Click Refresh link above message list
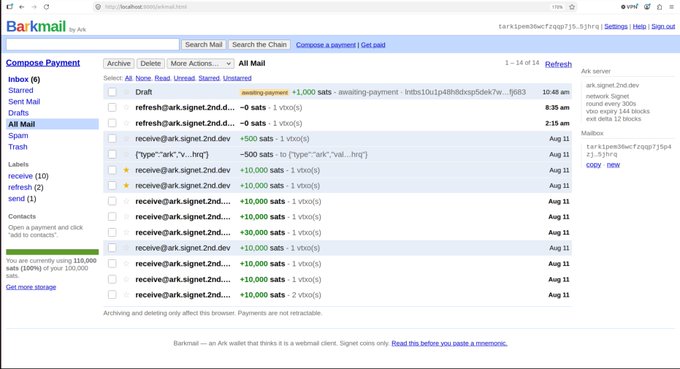Image resolution: width=680 pixels, height=369 pixels. coord(558,64)
